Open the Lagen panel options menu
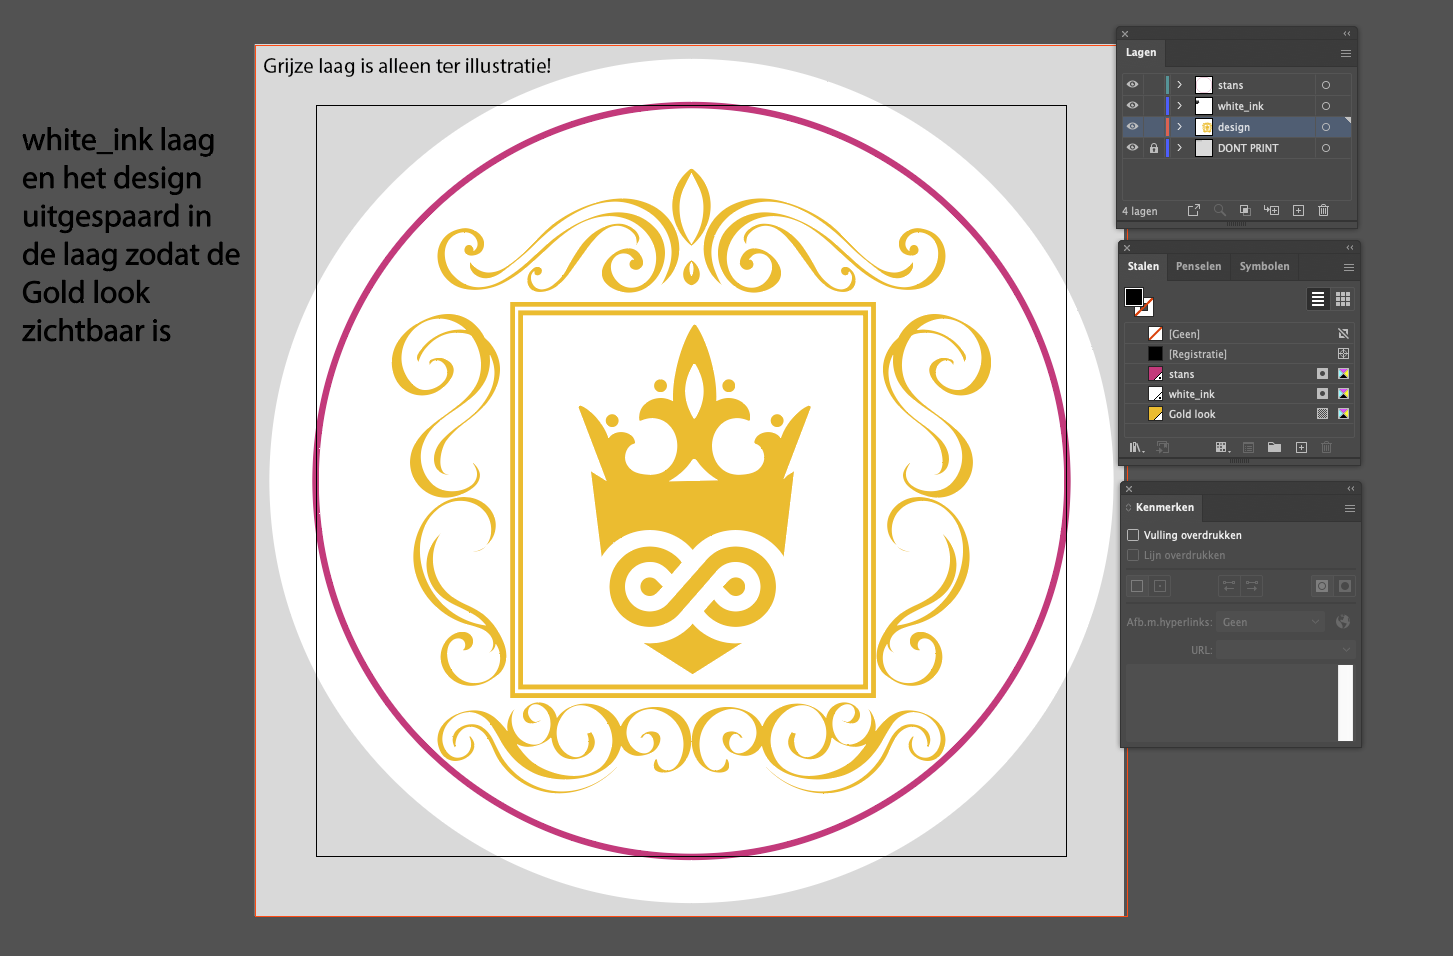 click(x=1345, y=53)
